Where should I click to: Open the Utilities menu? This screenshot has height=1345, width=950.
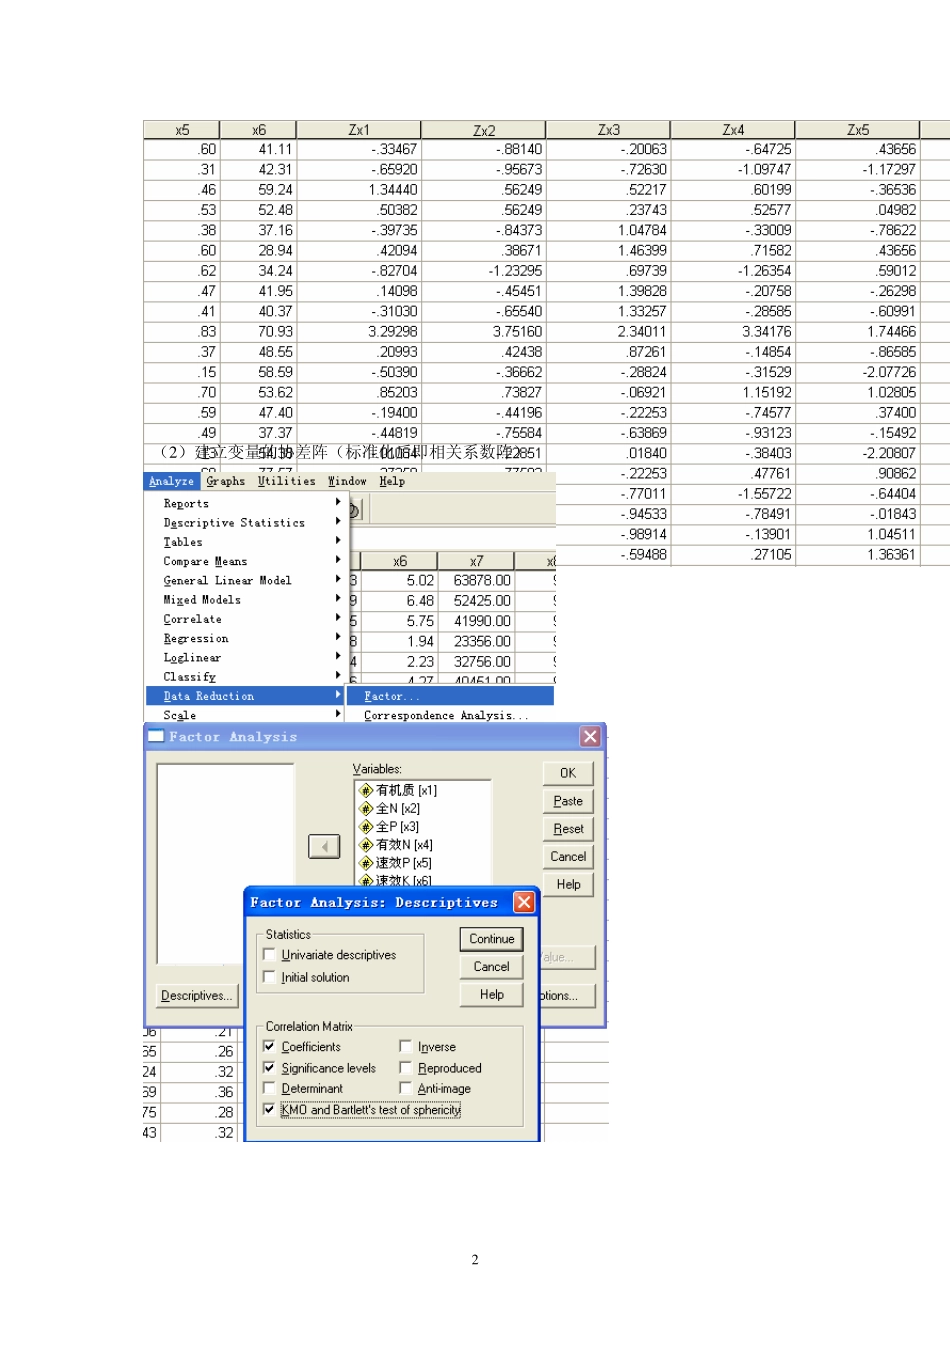[286, 481]
